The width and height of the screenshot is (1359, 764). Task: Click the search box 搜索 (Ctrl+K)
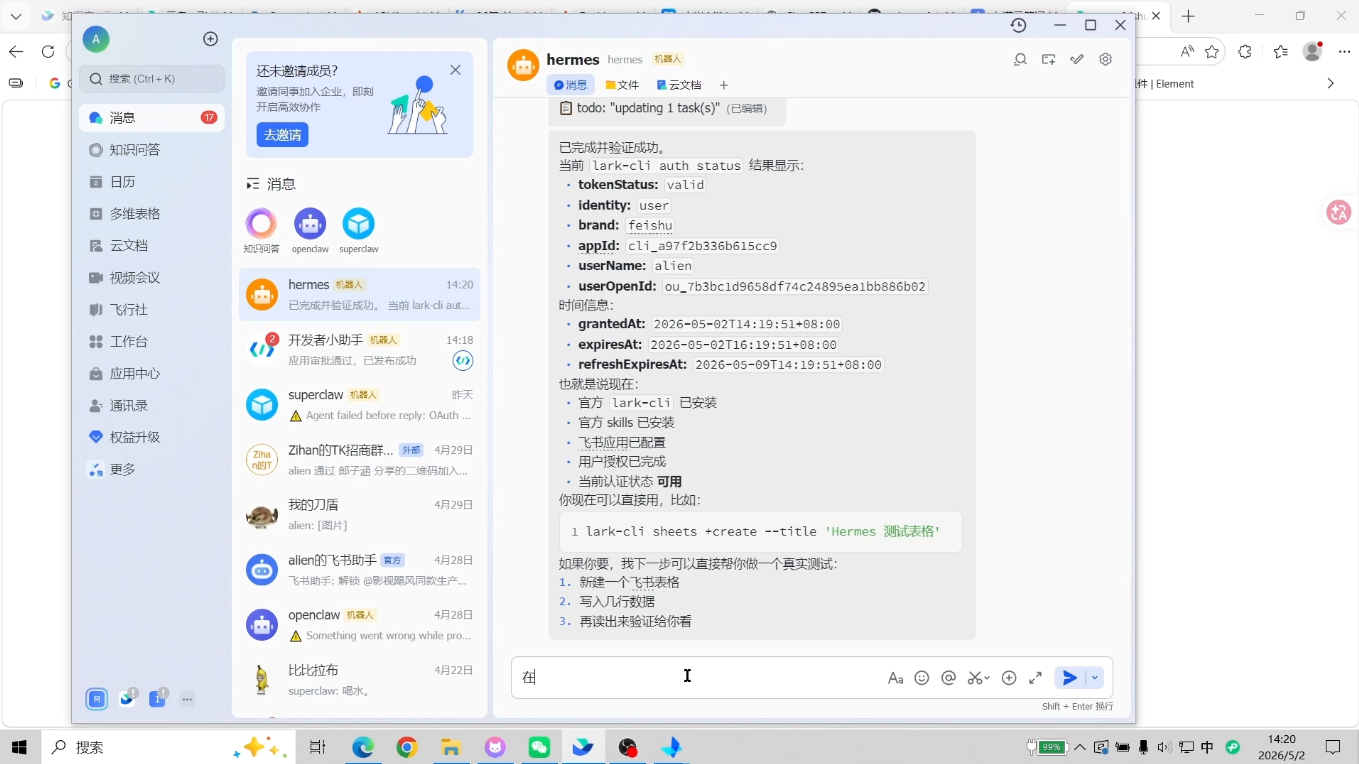pos(152,79)
